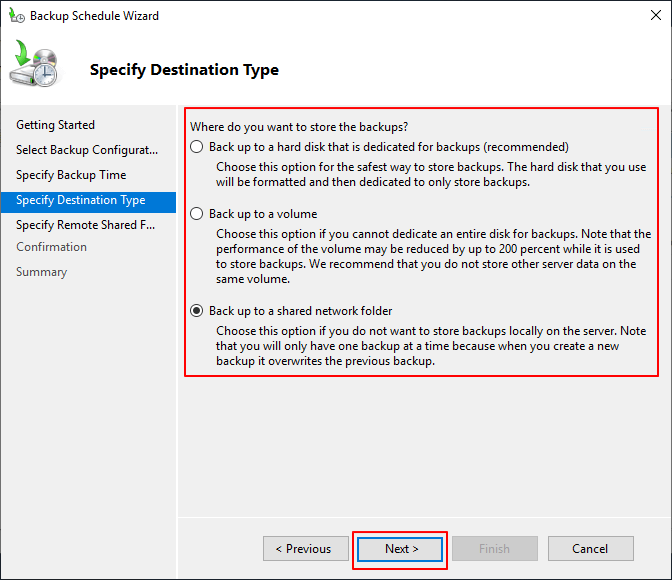This screenshot has width=672, height=580.
Task: Click the Backup Schedule Wizard title bar icon
Action: click(x=16, y=16)
